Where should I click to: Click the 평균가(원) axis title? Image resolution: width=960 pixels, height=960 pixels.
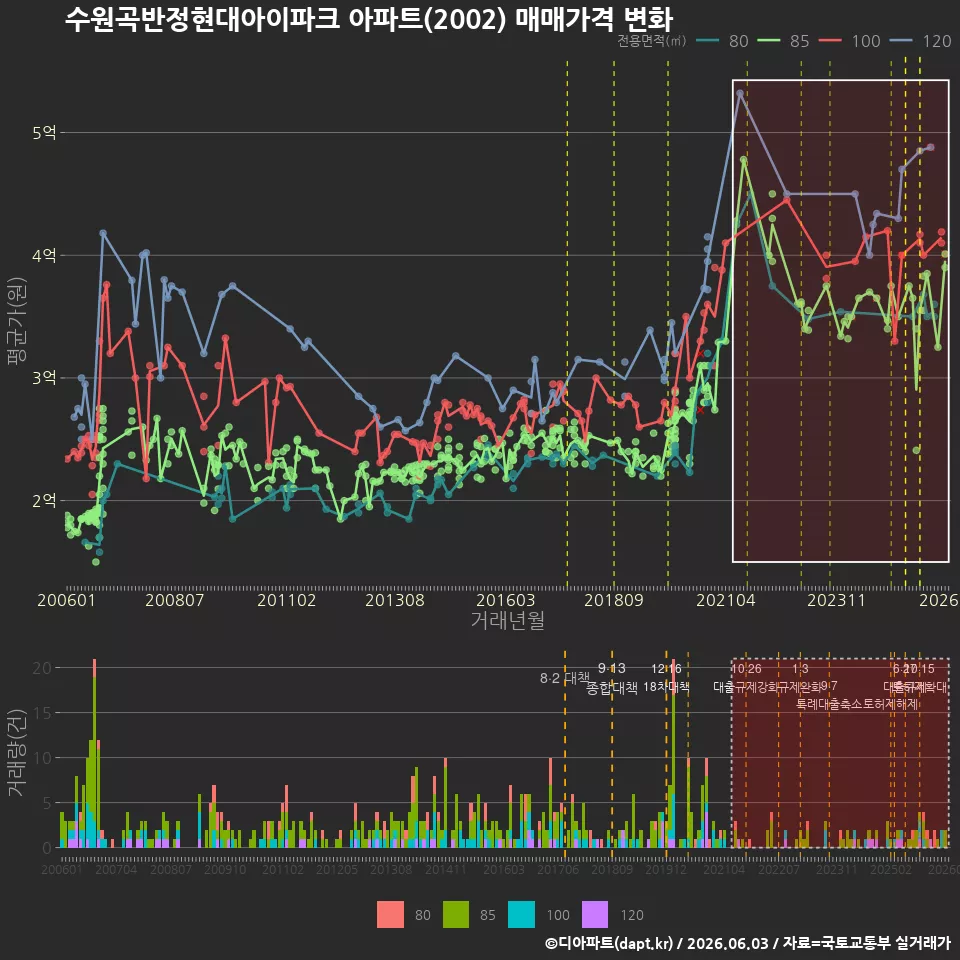pos(16,321)
